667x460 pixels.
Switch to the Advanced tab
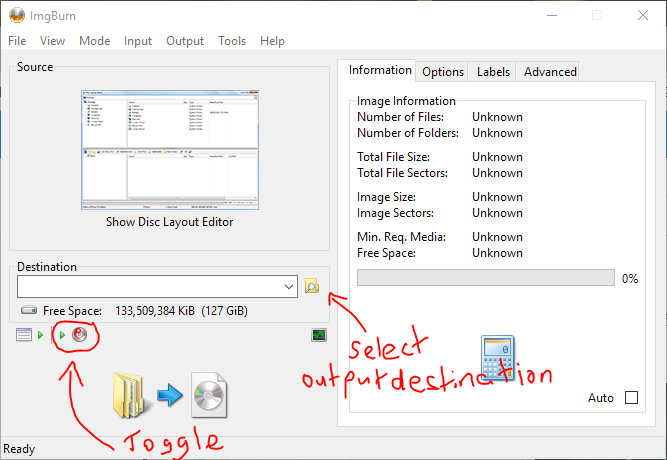tap(549, 72)
